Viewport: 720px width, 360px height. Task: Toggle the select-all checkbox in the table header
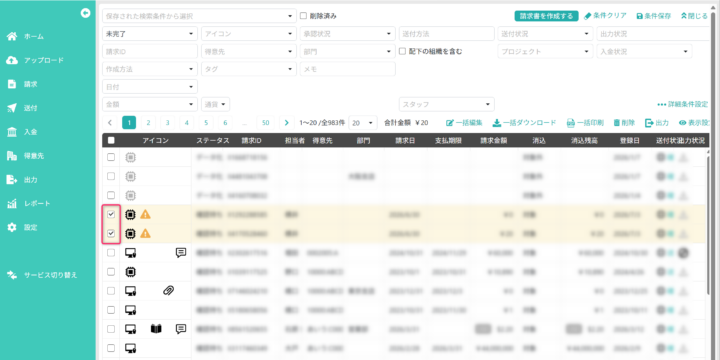111,141
